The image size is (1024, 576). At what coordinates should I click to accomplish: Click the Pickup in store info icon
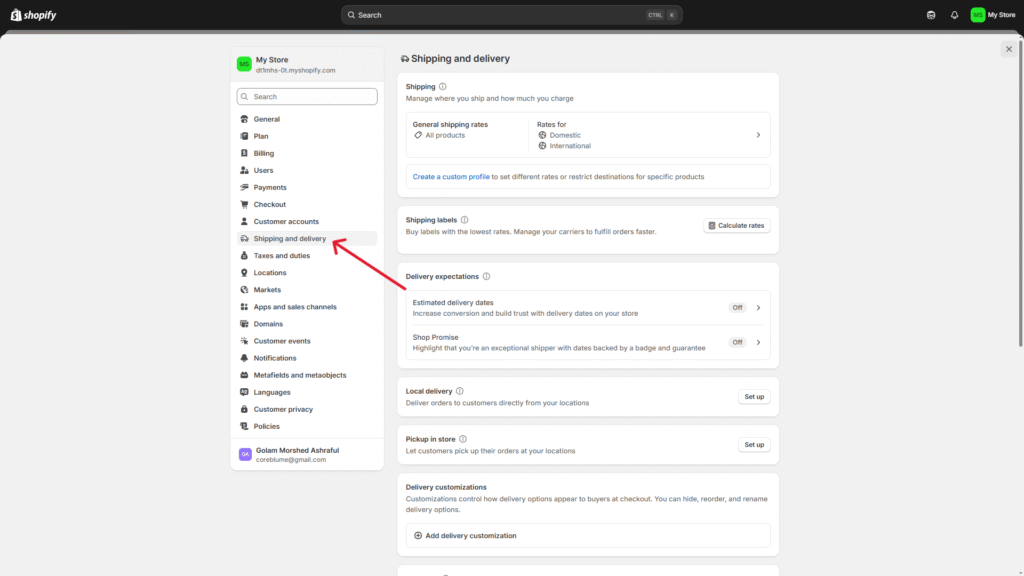point(463,439)
